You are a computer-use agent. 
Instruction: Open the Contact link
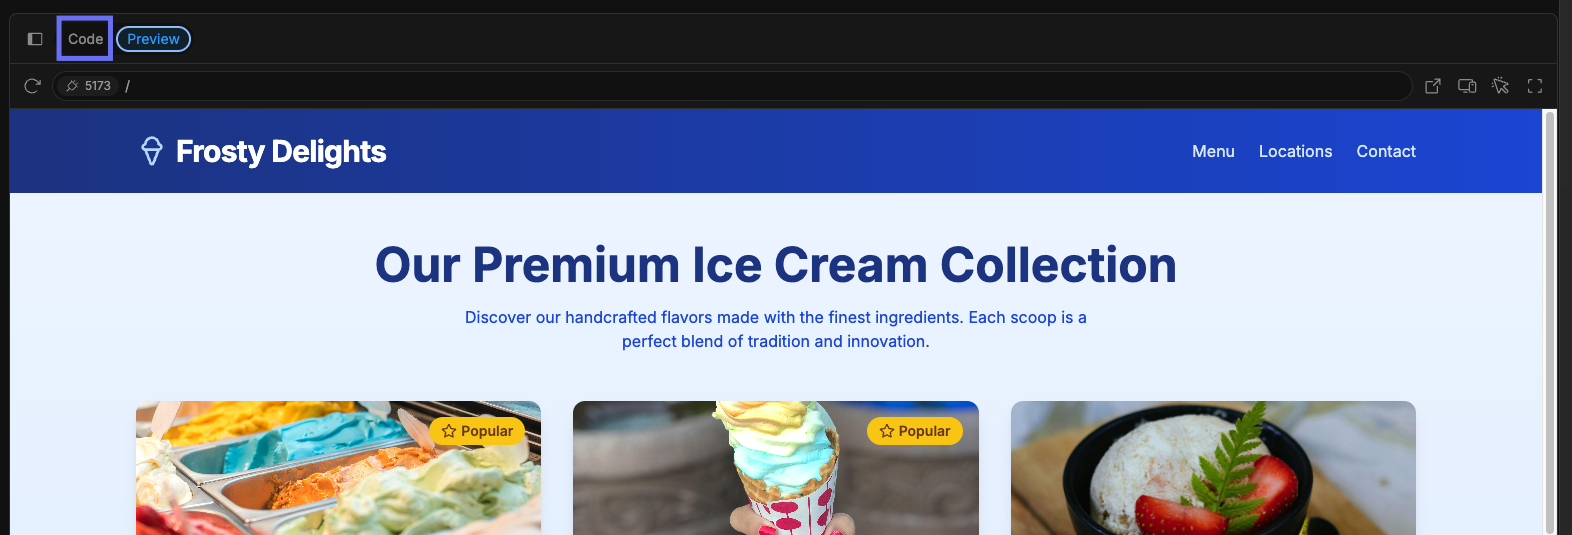click(1386, 151)
